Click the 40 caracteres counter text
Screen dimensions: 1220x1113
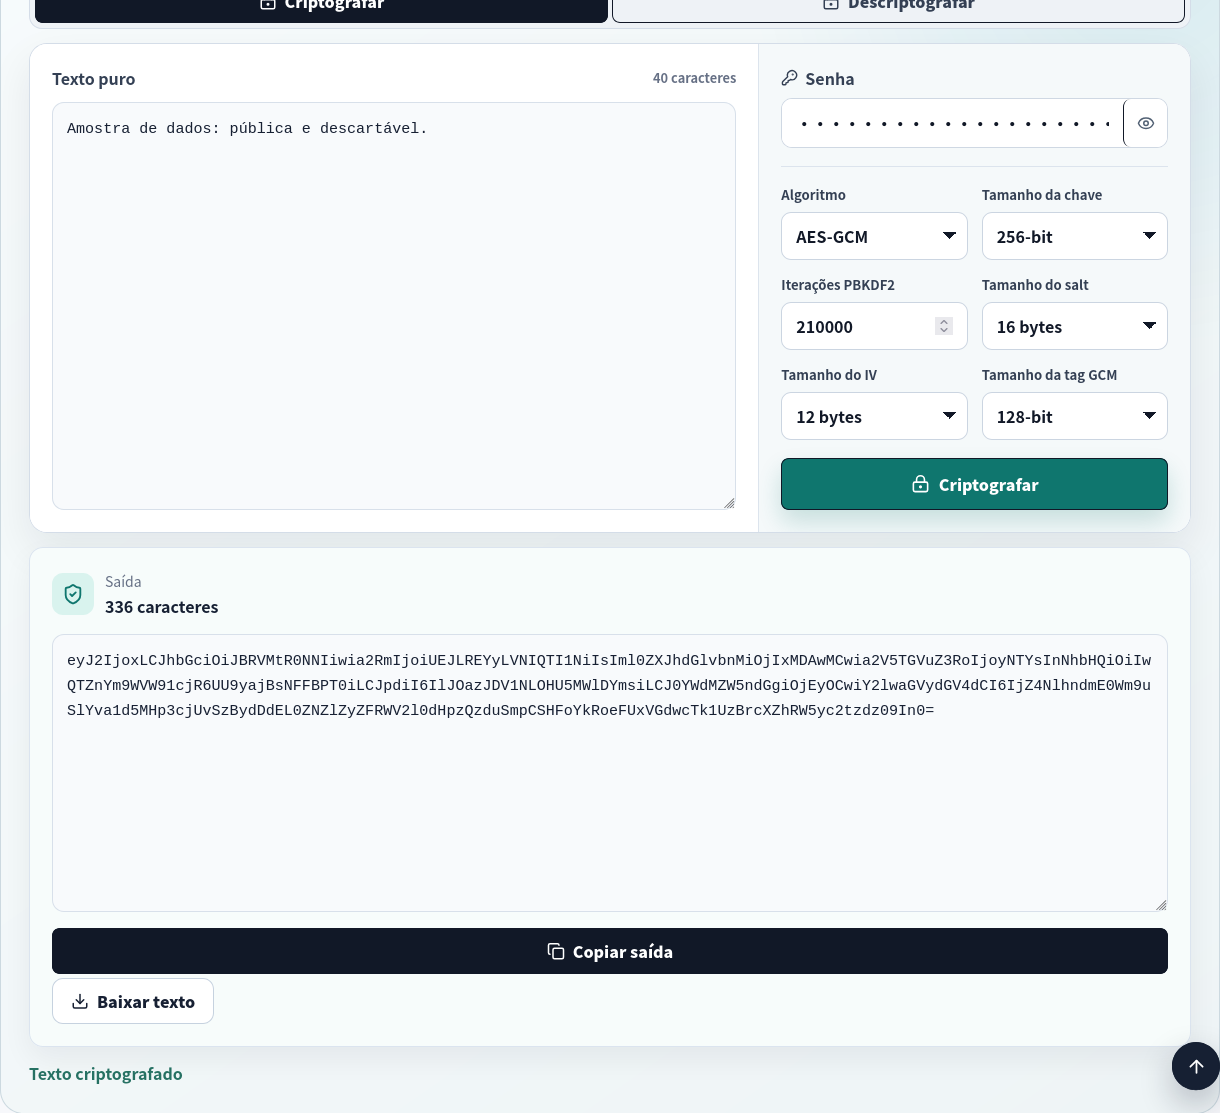694,78
